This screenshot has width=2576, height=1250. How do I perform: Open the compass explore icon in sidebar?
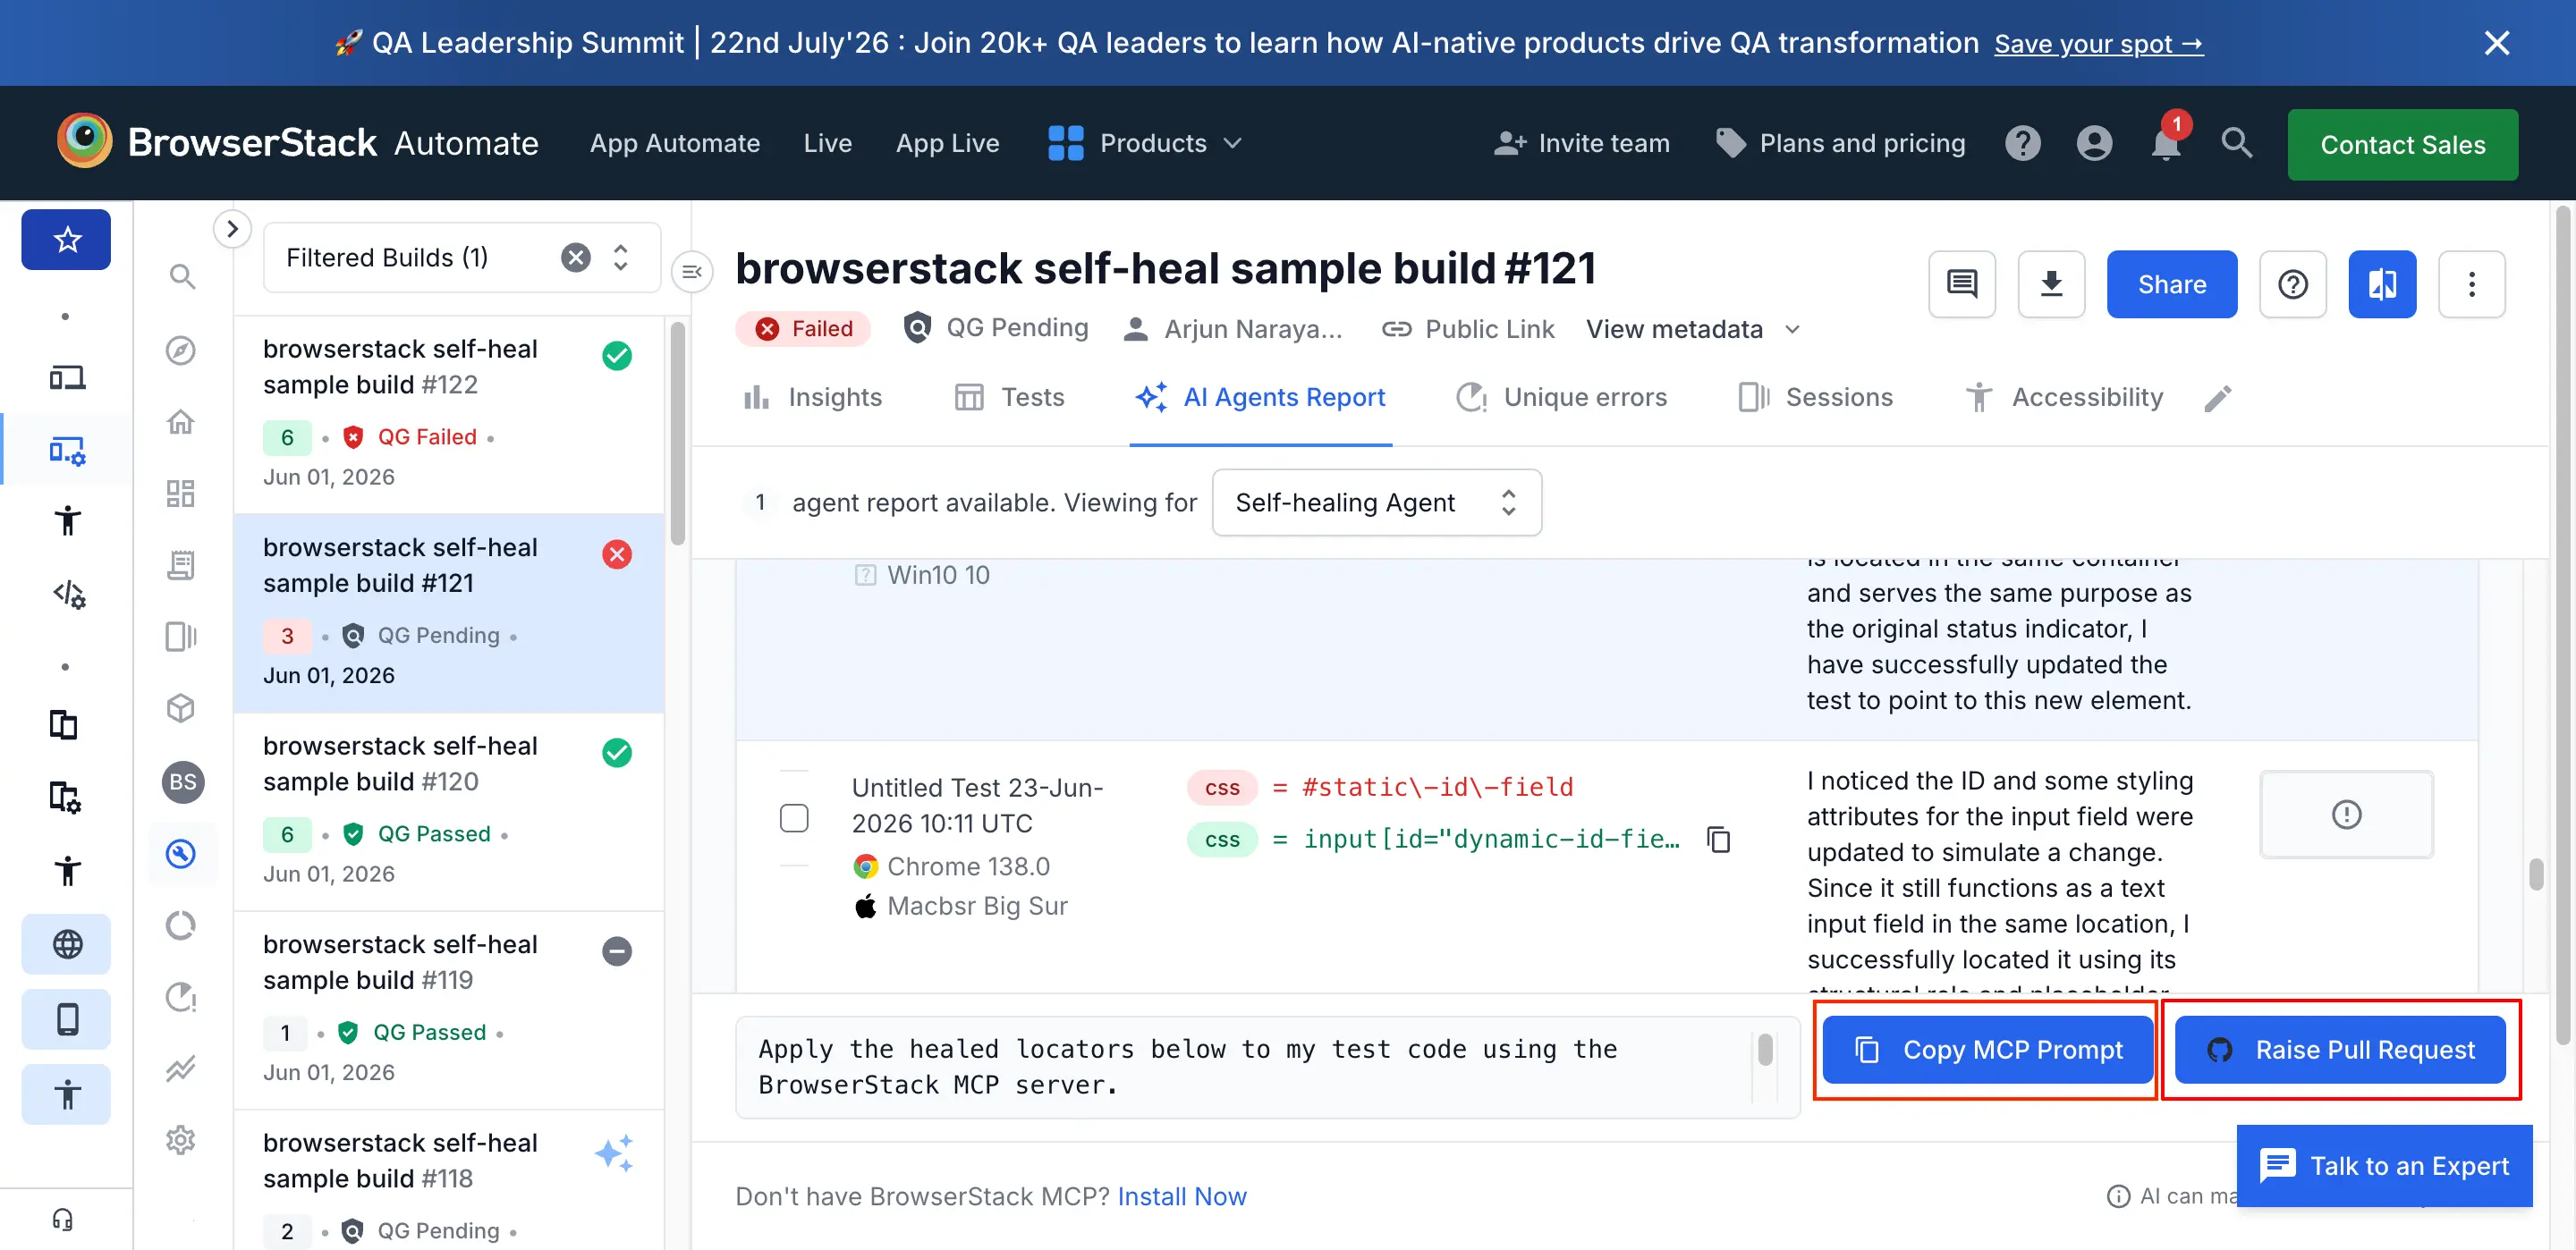tap(181, 350)
